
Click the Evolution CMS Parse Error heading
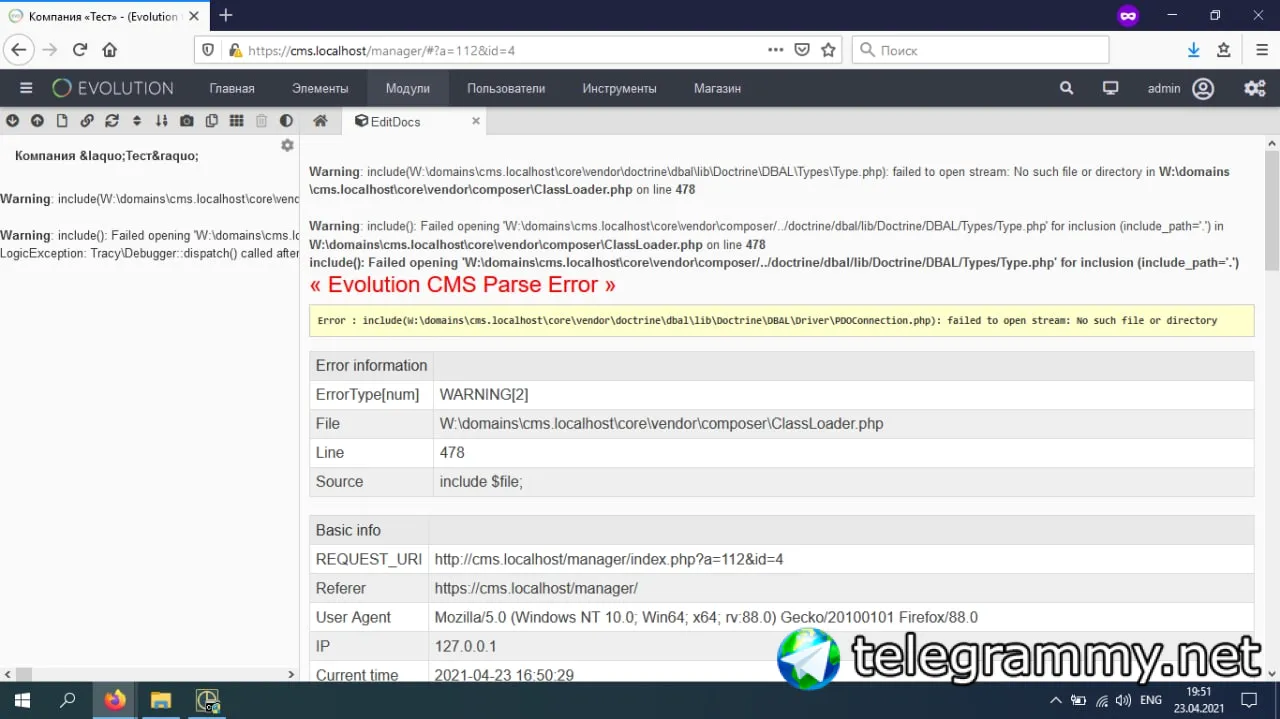463,285
